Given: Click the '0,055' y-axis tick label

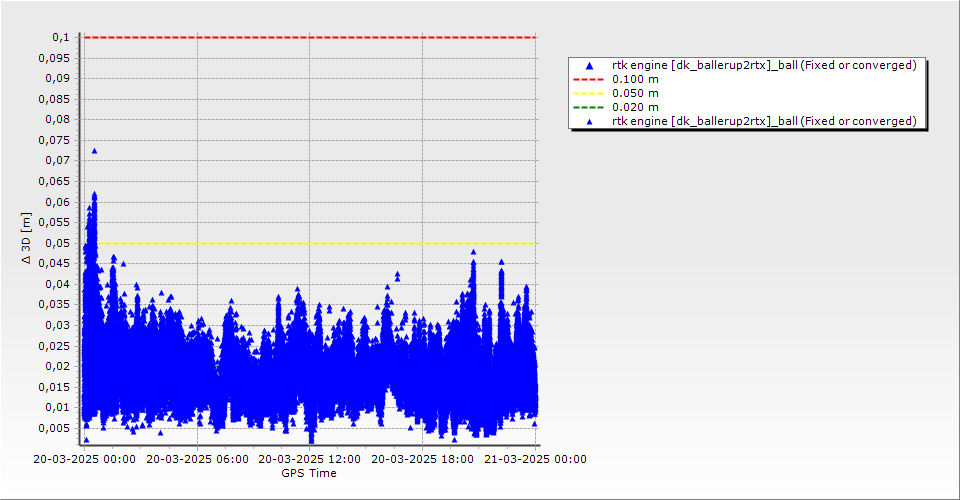Looking at the screenshot, I should click(x=54, y=223).
